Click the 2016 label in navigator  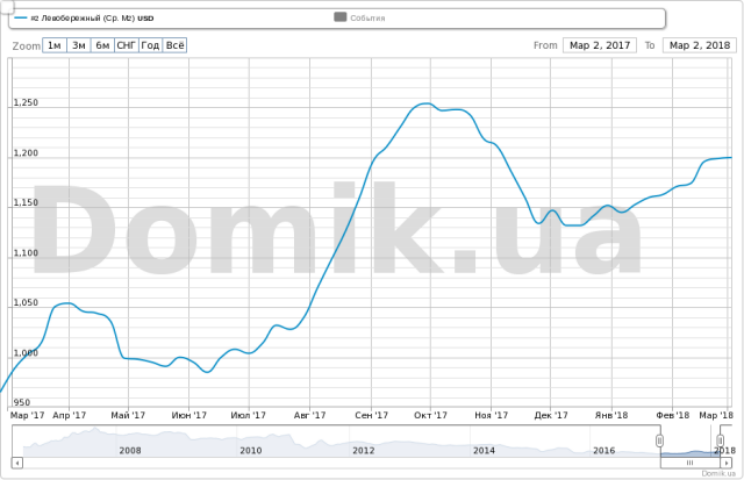[604, 451]
